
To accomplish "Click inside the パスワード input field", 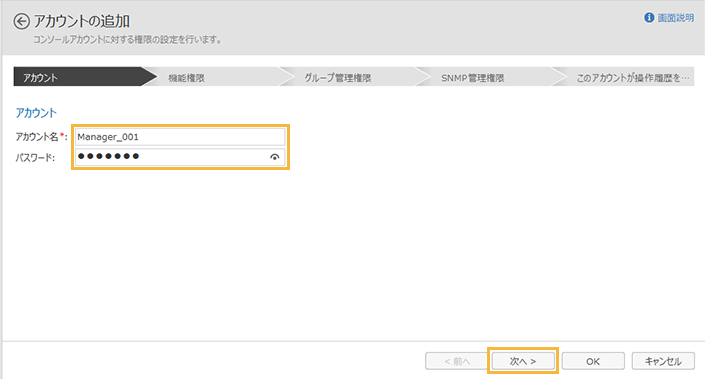I will (180, 157).
